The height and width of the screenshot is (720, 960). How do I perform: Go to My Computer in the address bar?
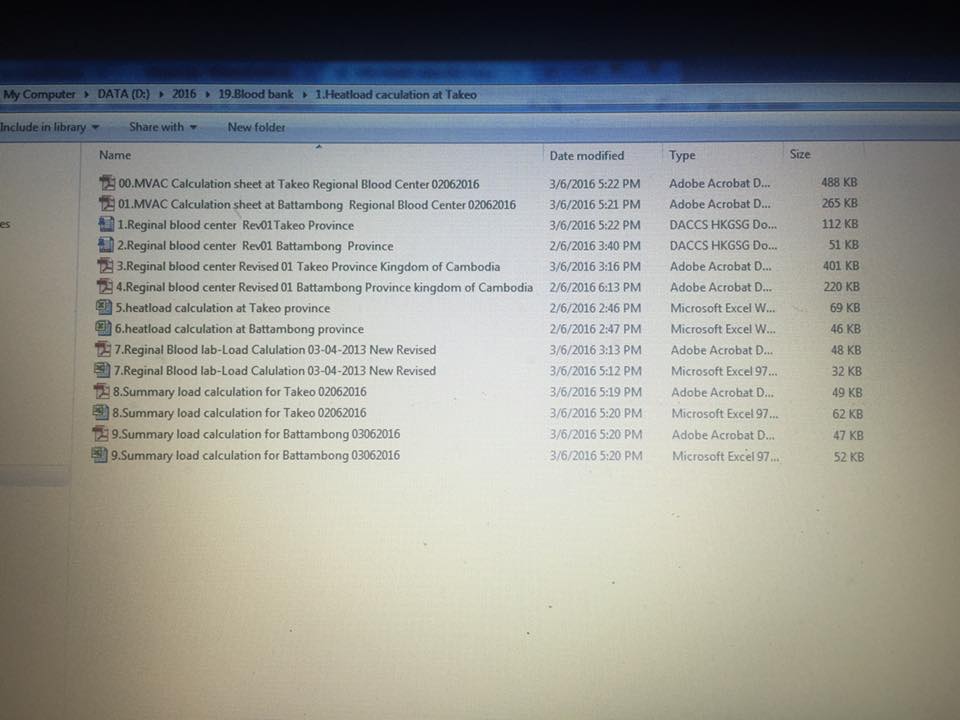pyautogui.click(x=39, y=94)
